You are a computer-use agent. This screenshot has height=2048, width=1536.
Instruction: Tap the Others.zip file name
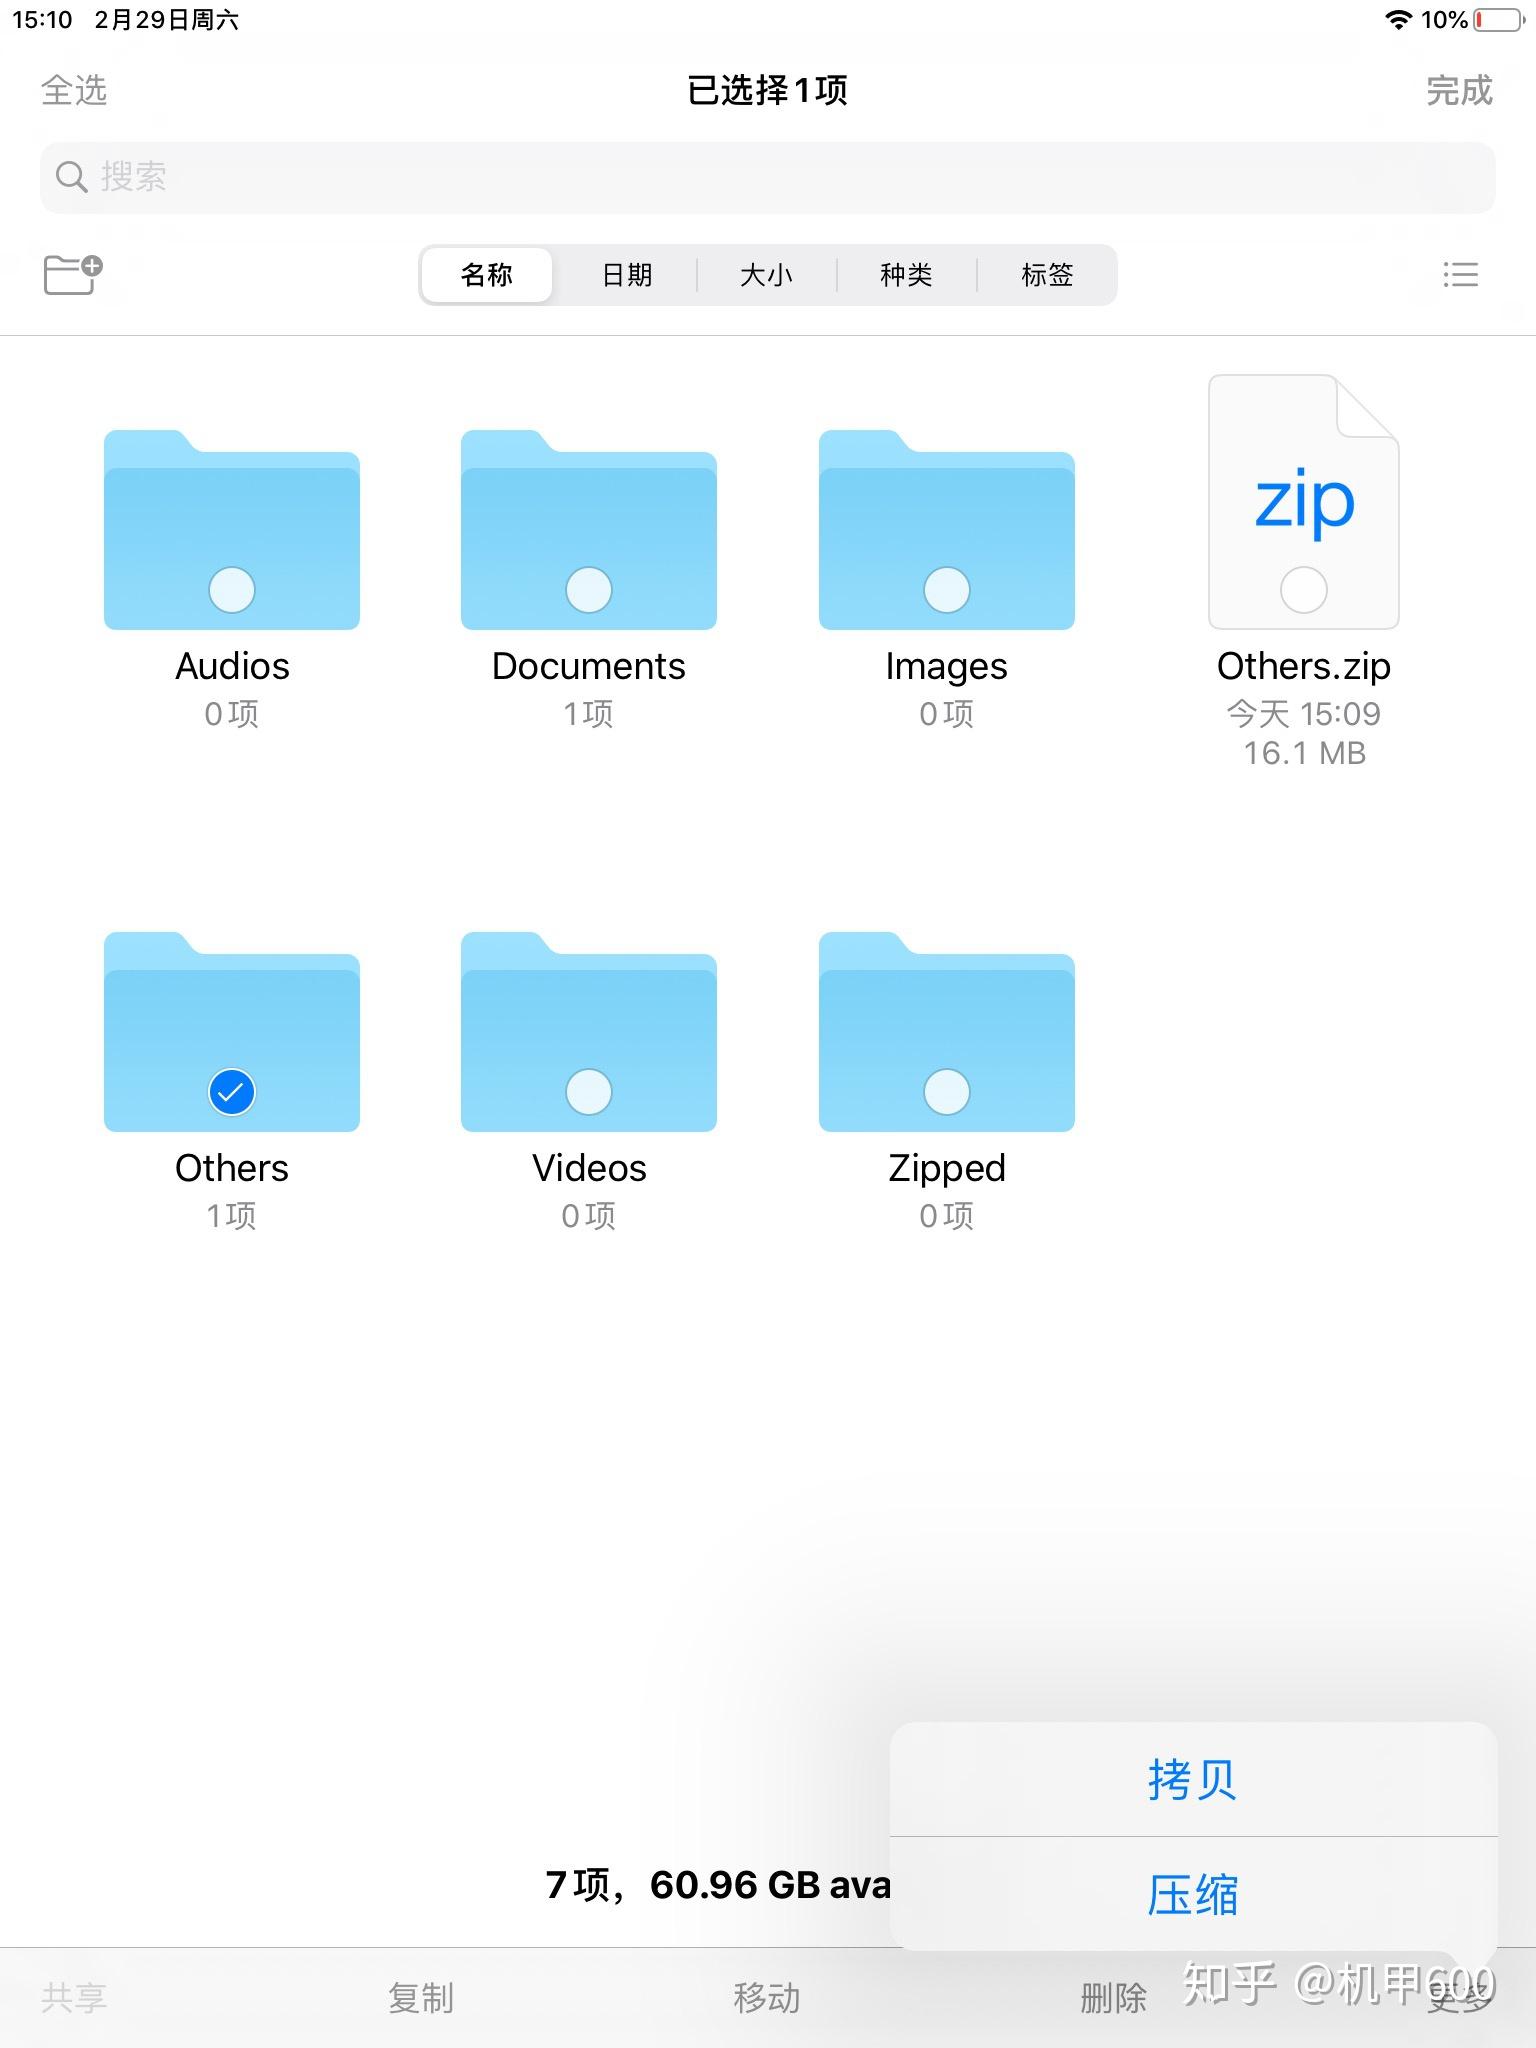pyautogui.click(x=1304, y=666)
